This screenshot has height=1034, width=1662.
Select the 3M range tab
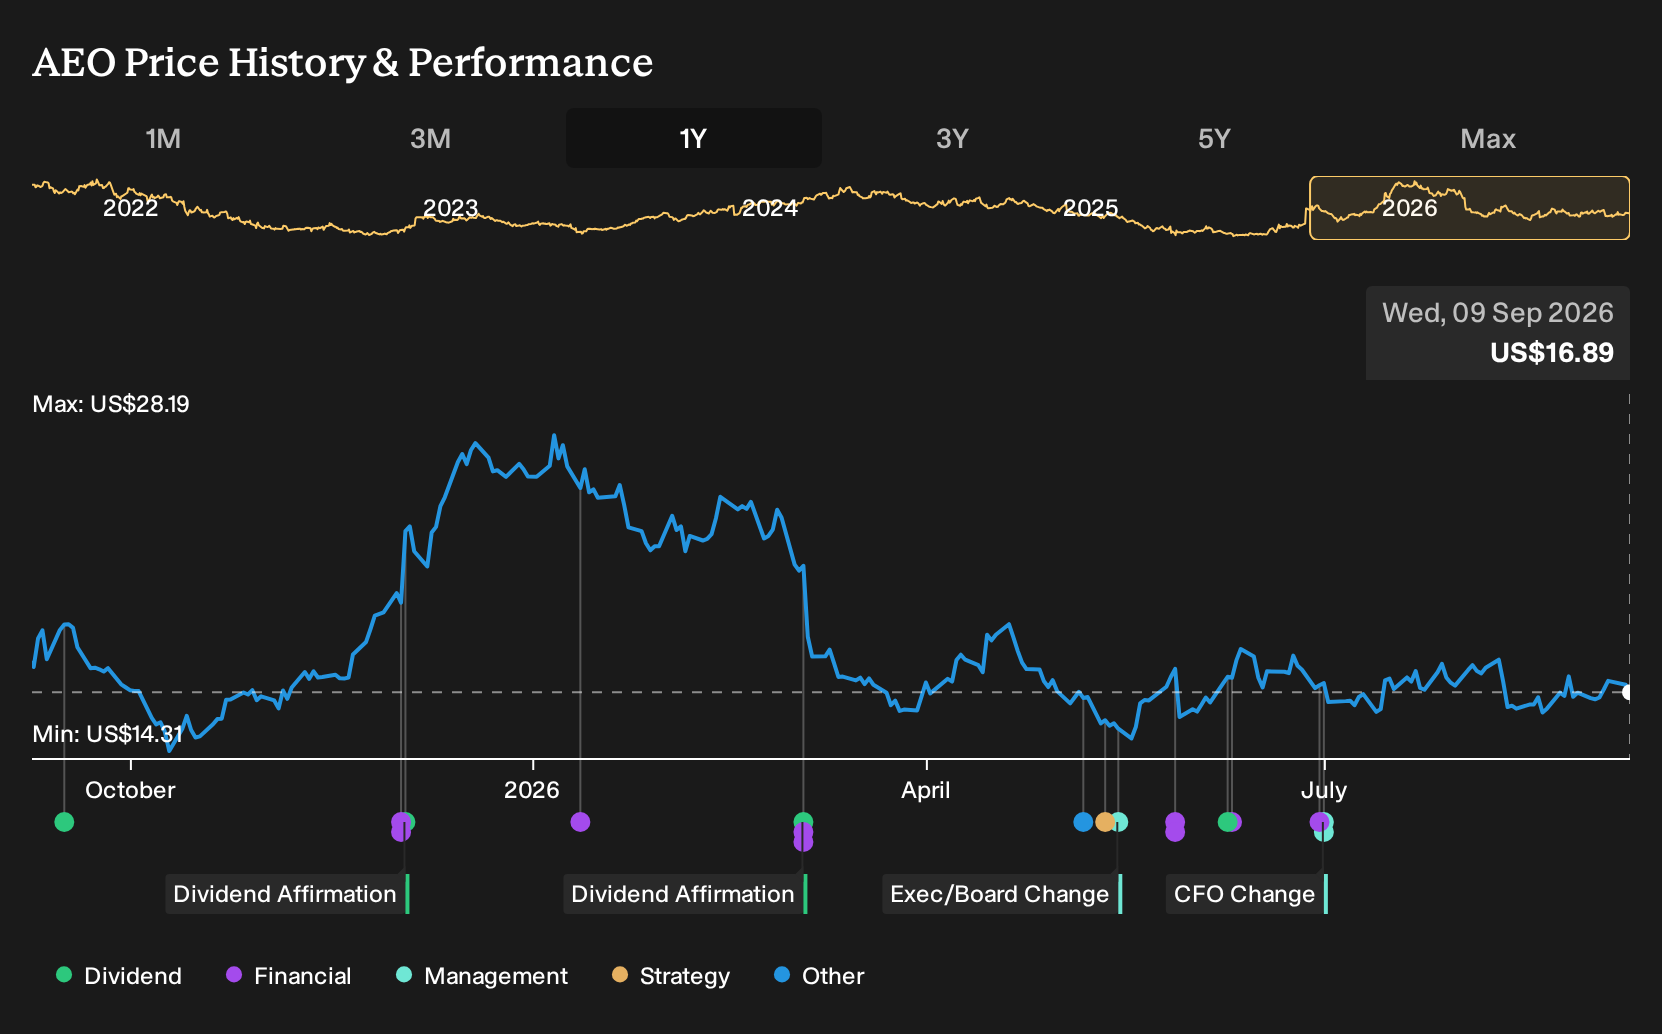coord(430,138)
